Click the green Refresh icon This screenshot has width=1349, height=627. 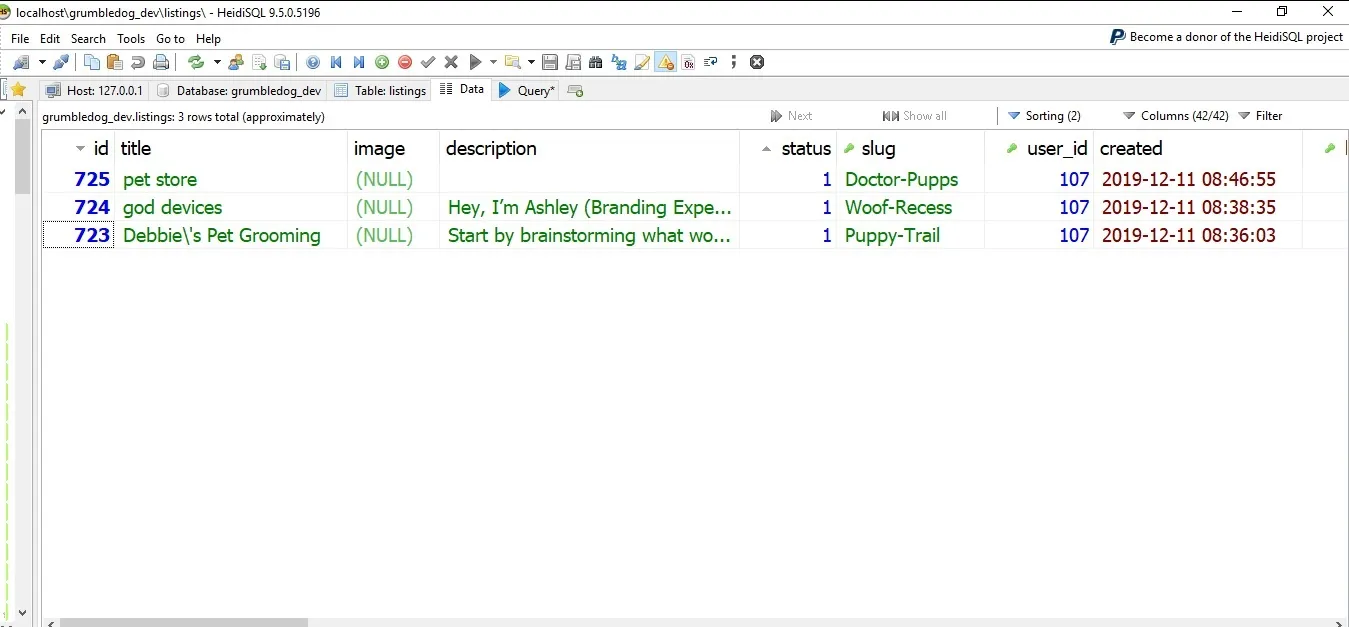(x=196, y=62)
